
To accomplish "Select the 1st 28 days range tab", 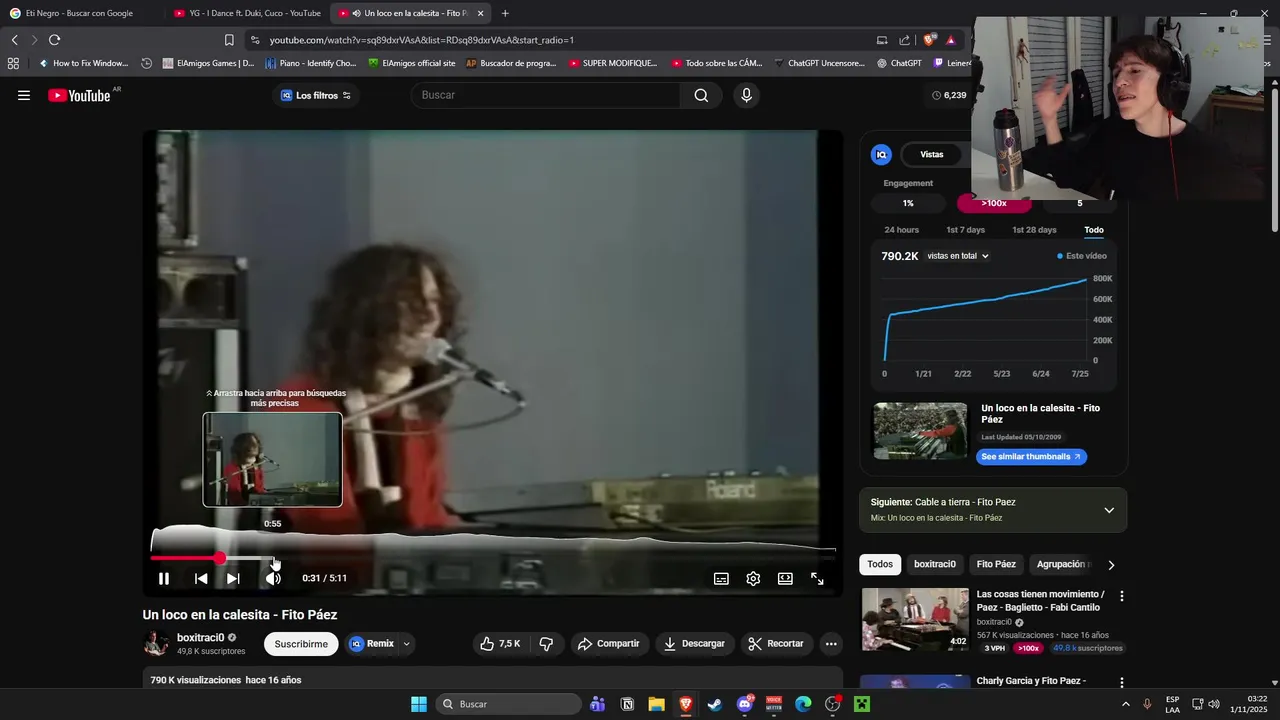I will [1034, 230].
